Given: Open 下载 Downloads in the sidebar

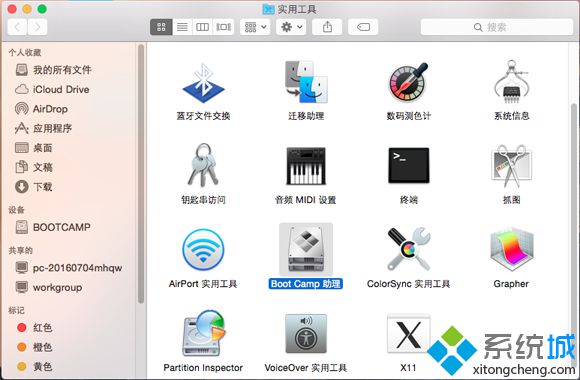Looking at the screenshot, I should (x=34, y=187).
